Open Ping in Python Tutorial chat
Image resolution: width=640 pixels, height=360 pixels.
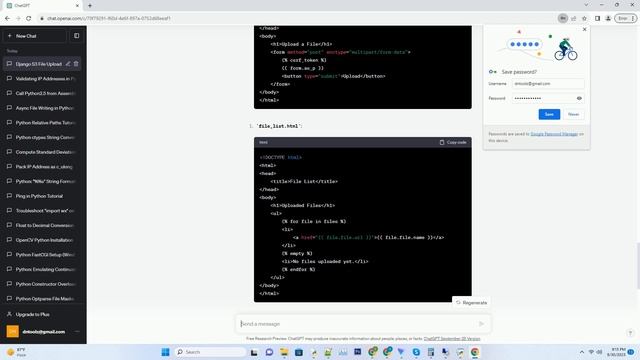pos(42,196)
